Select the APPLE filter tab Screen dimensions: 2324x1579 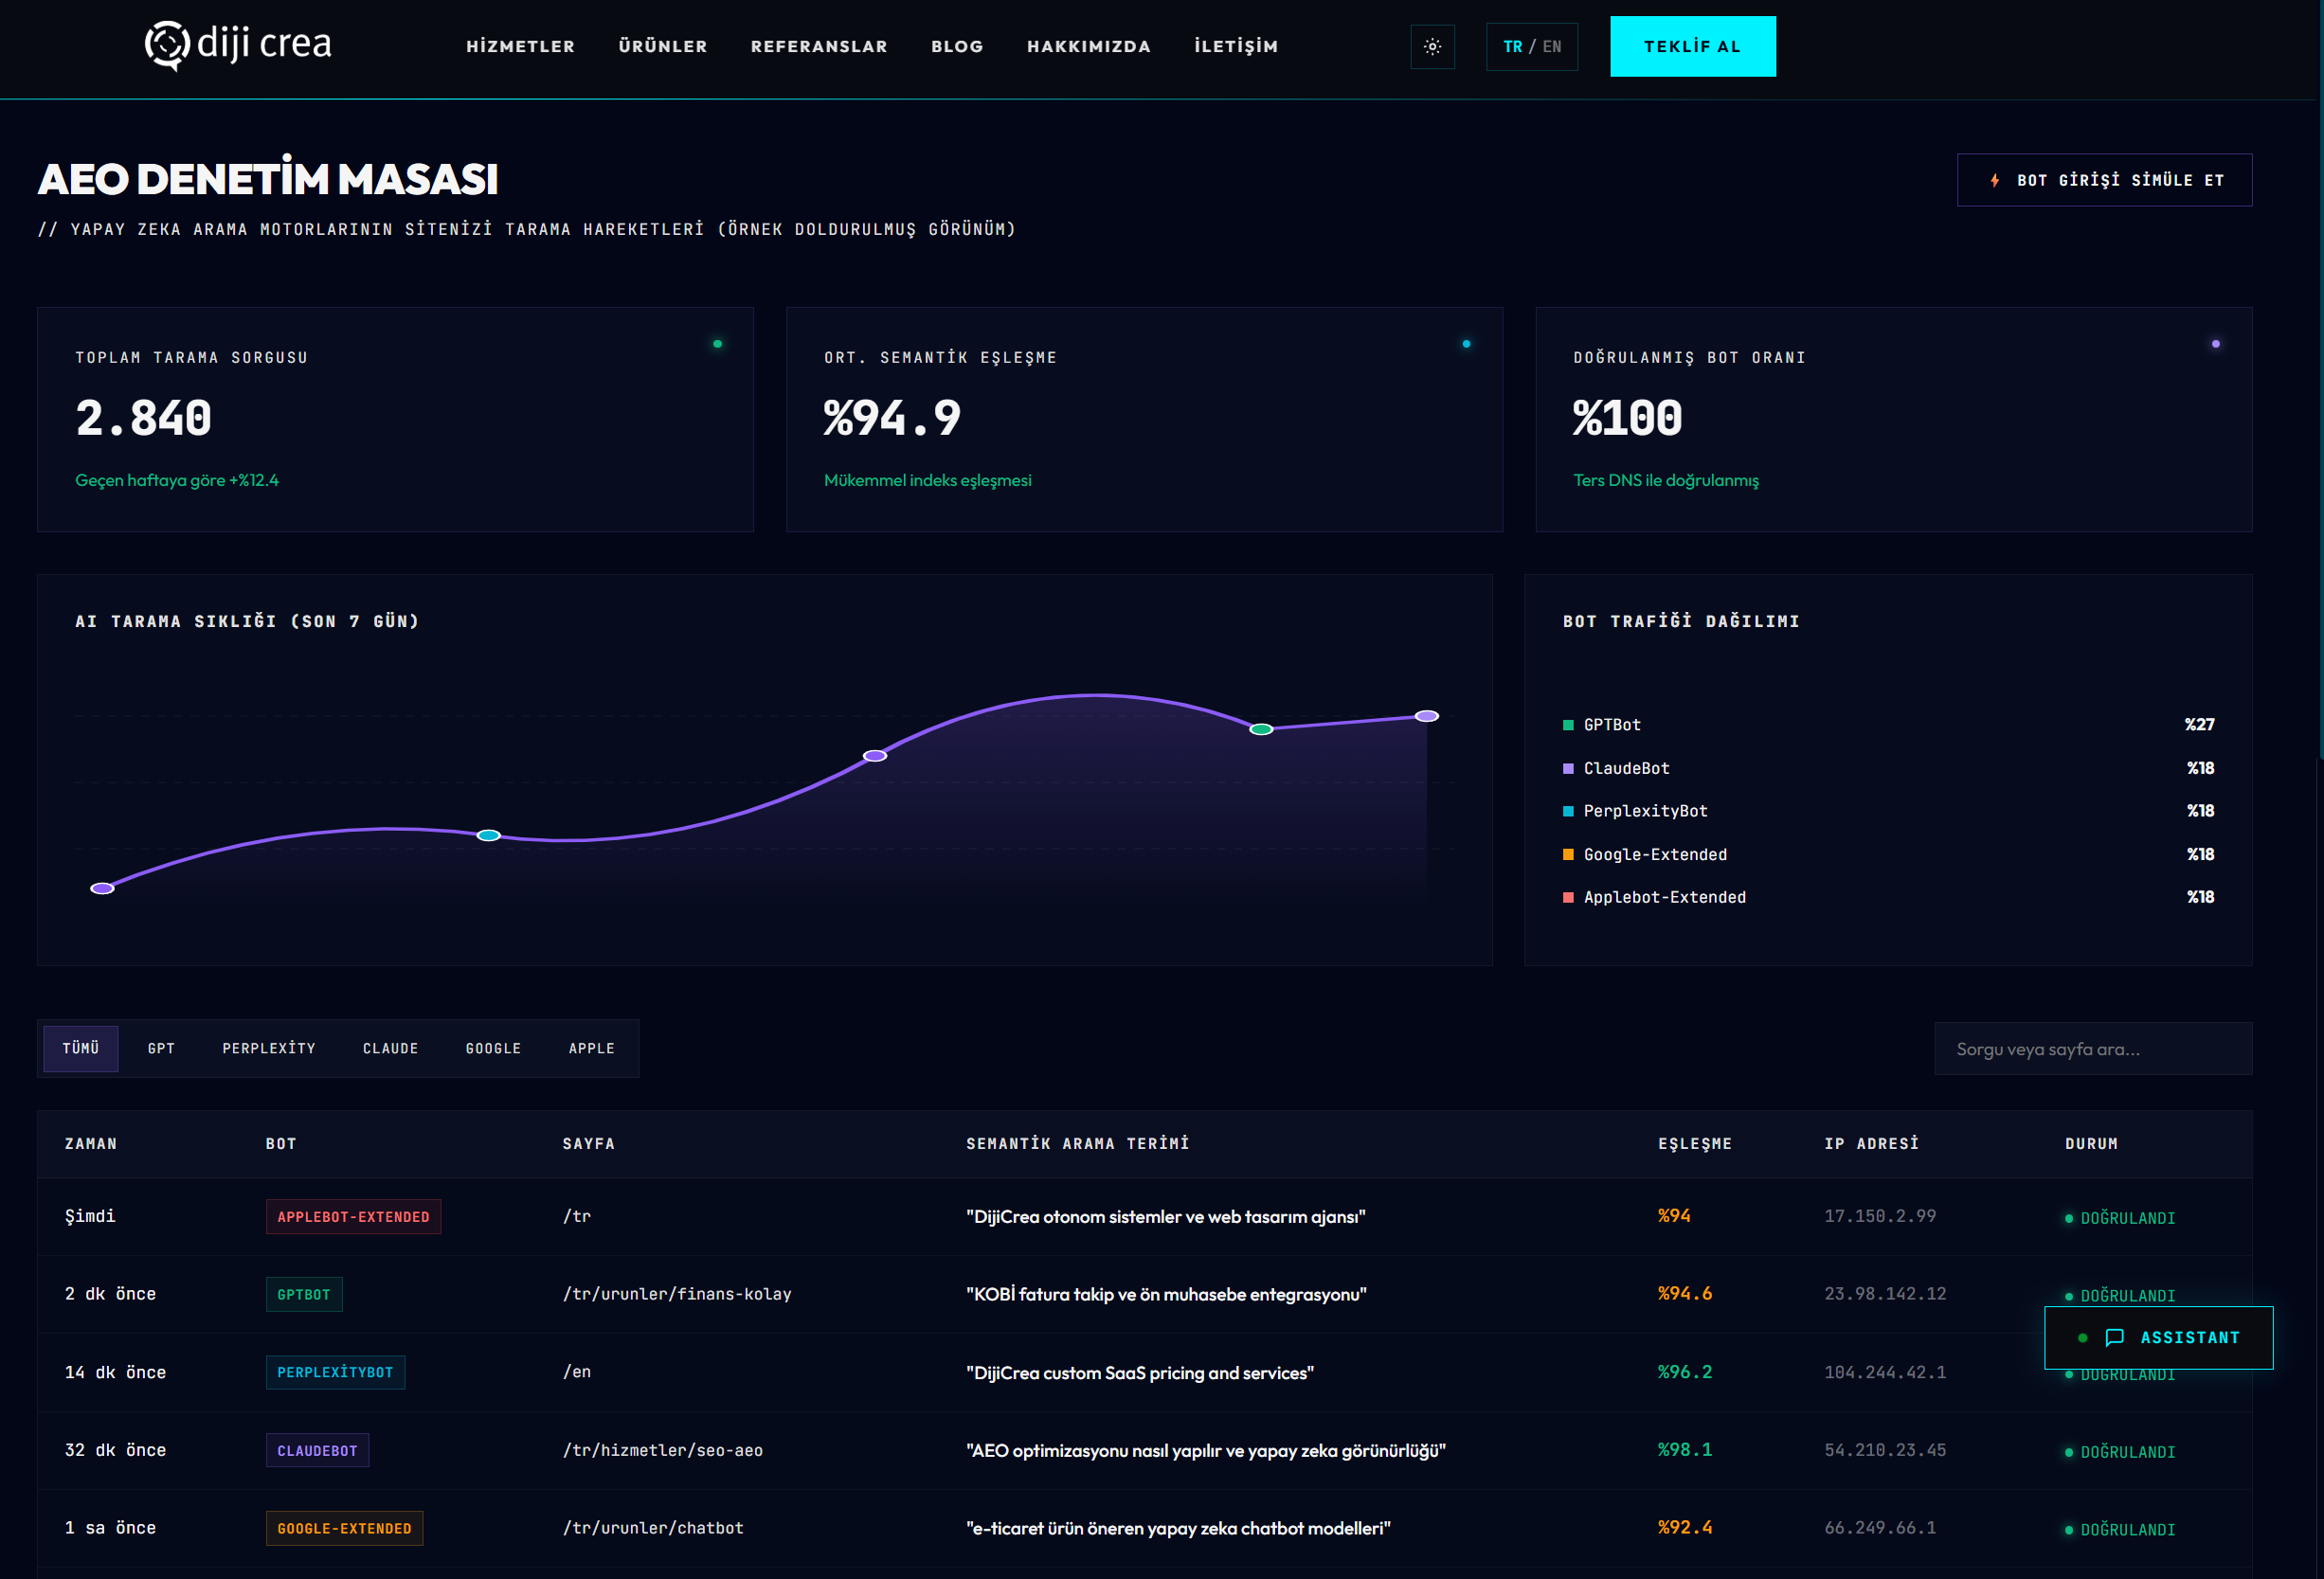(x=591, y=1048)
